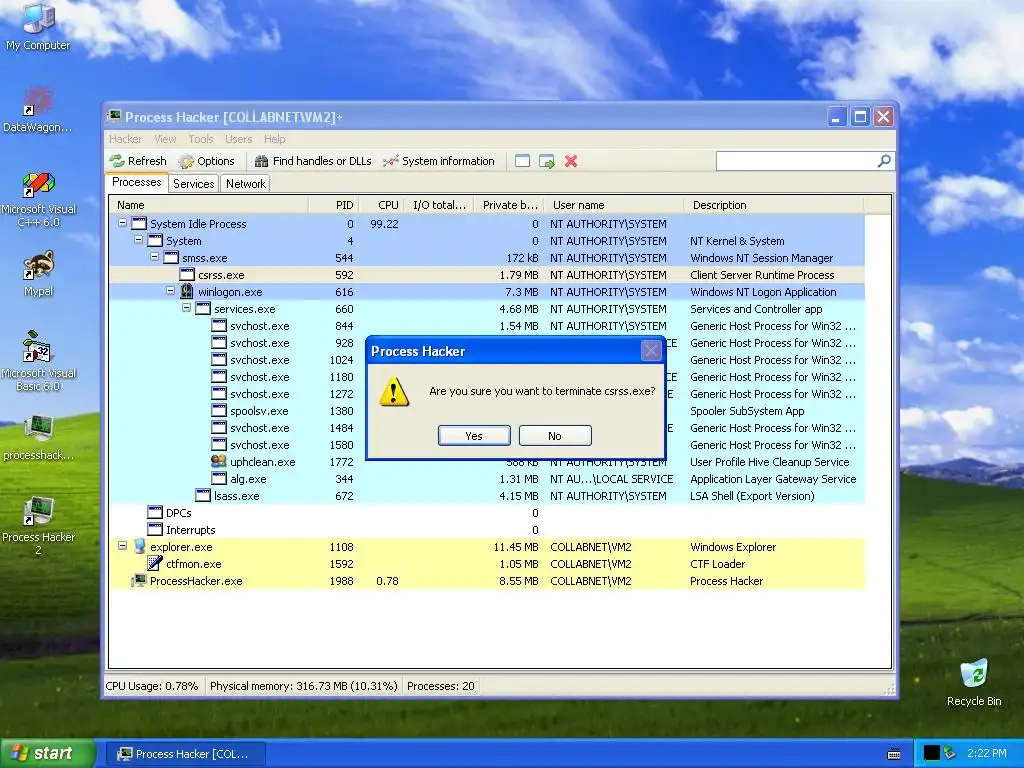Collapse the smss.exe tree node
Viewport: 1024px width, 768px height.
pyautogui.click(x=154, y=257)
